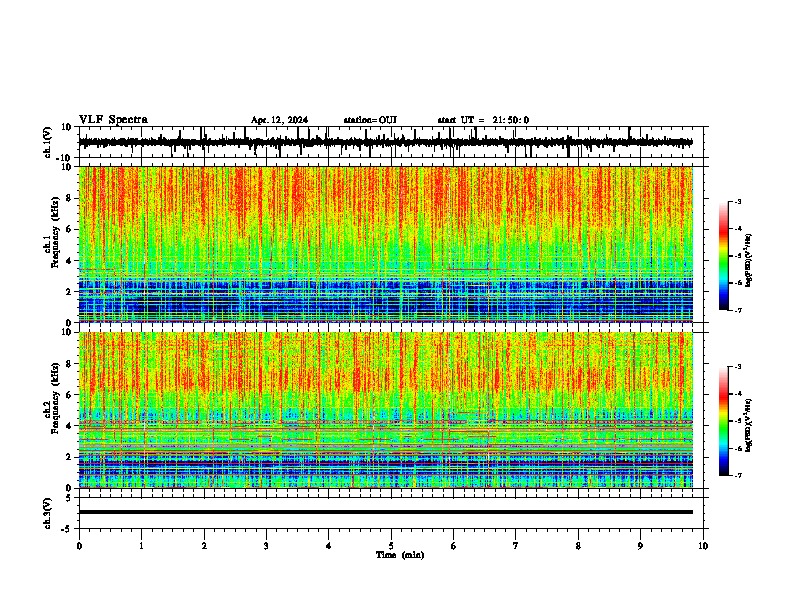Click ch.2 frequency tick label '6'

point(70,395)
